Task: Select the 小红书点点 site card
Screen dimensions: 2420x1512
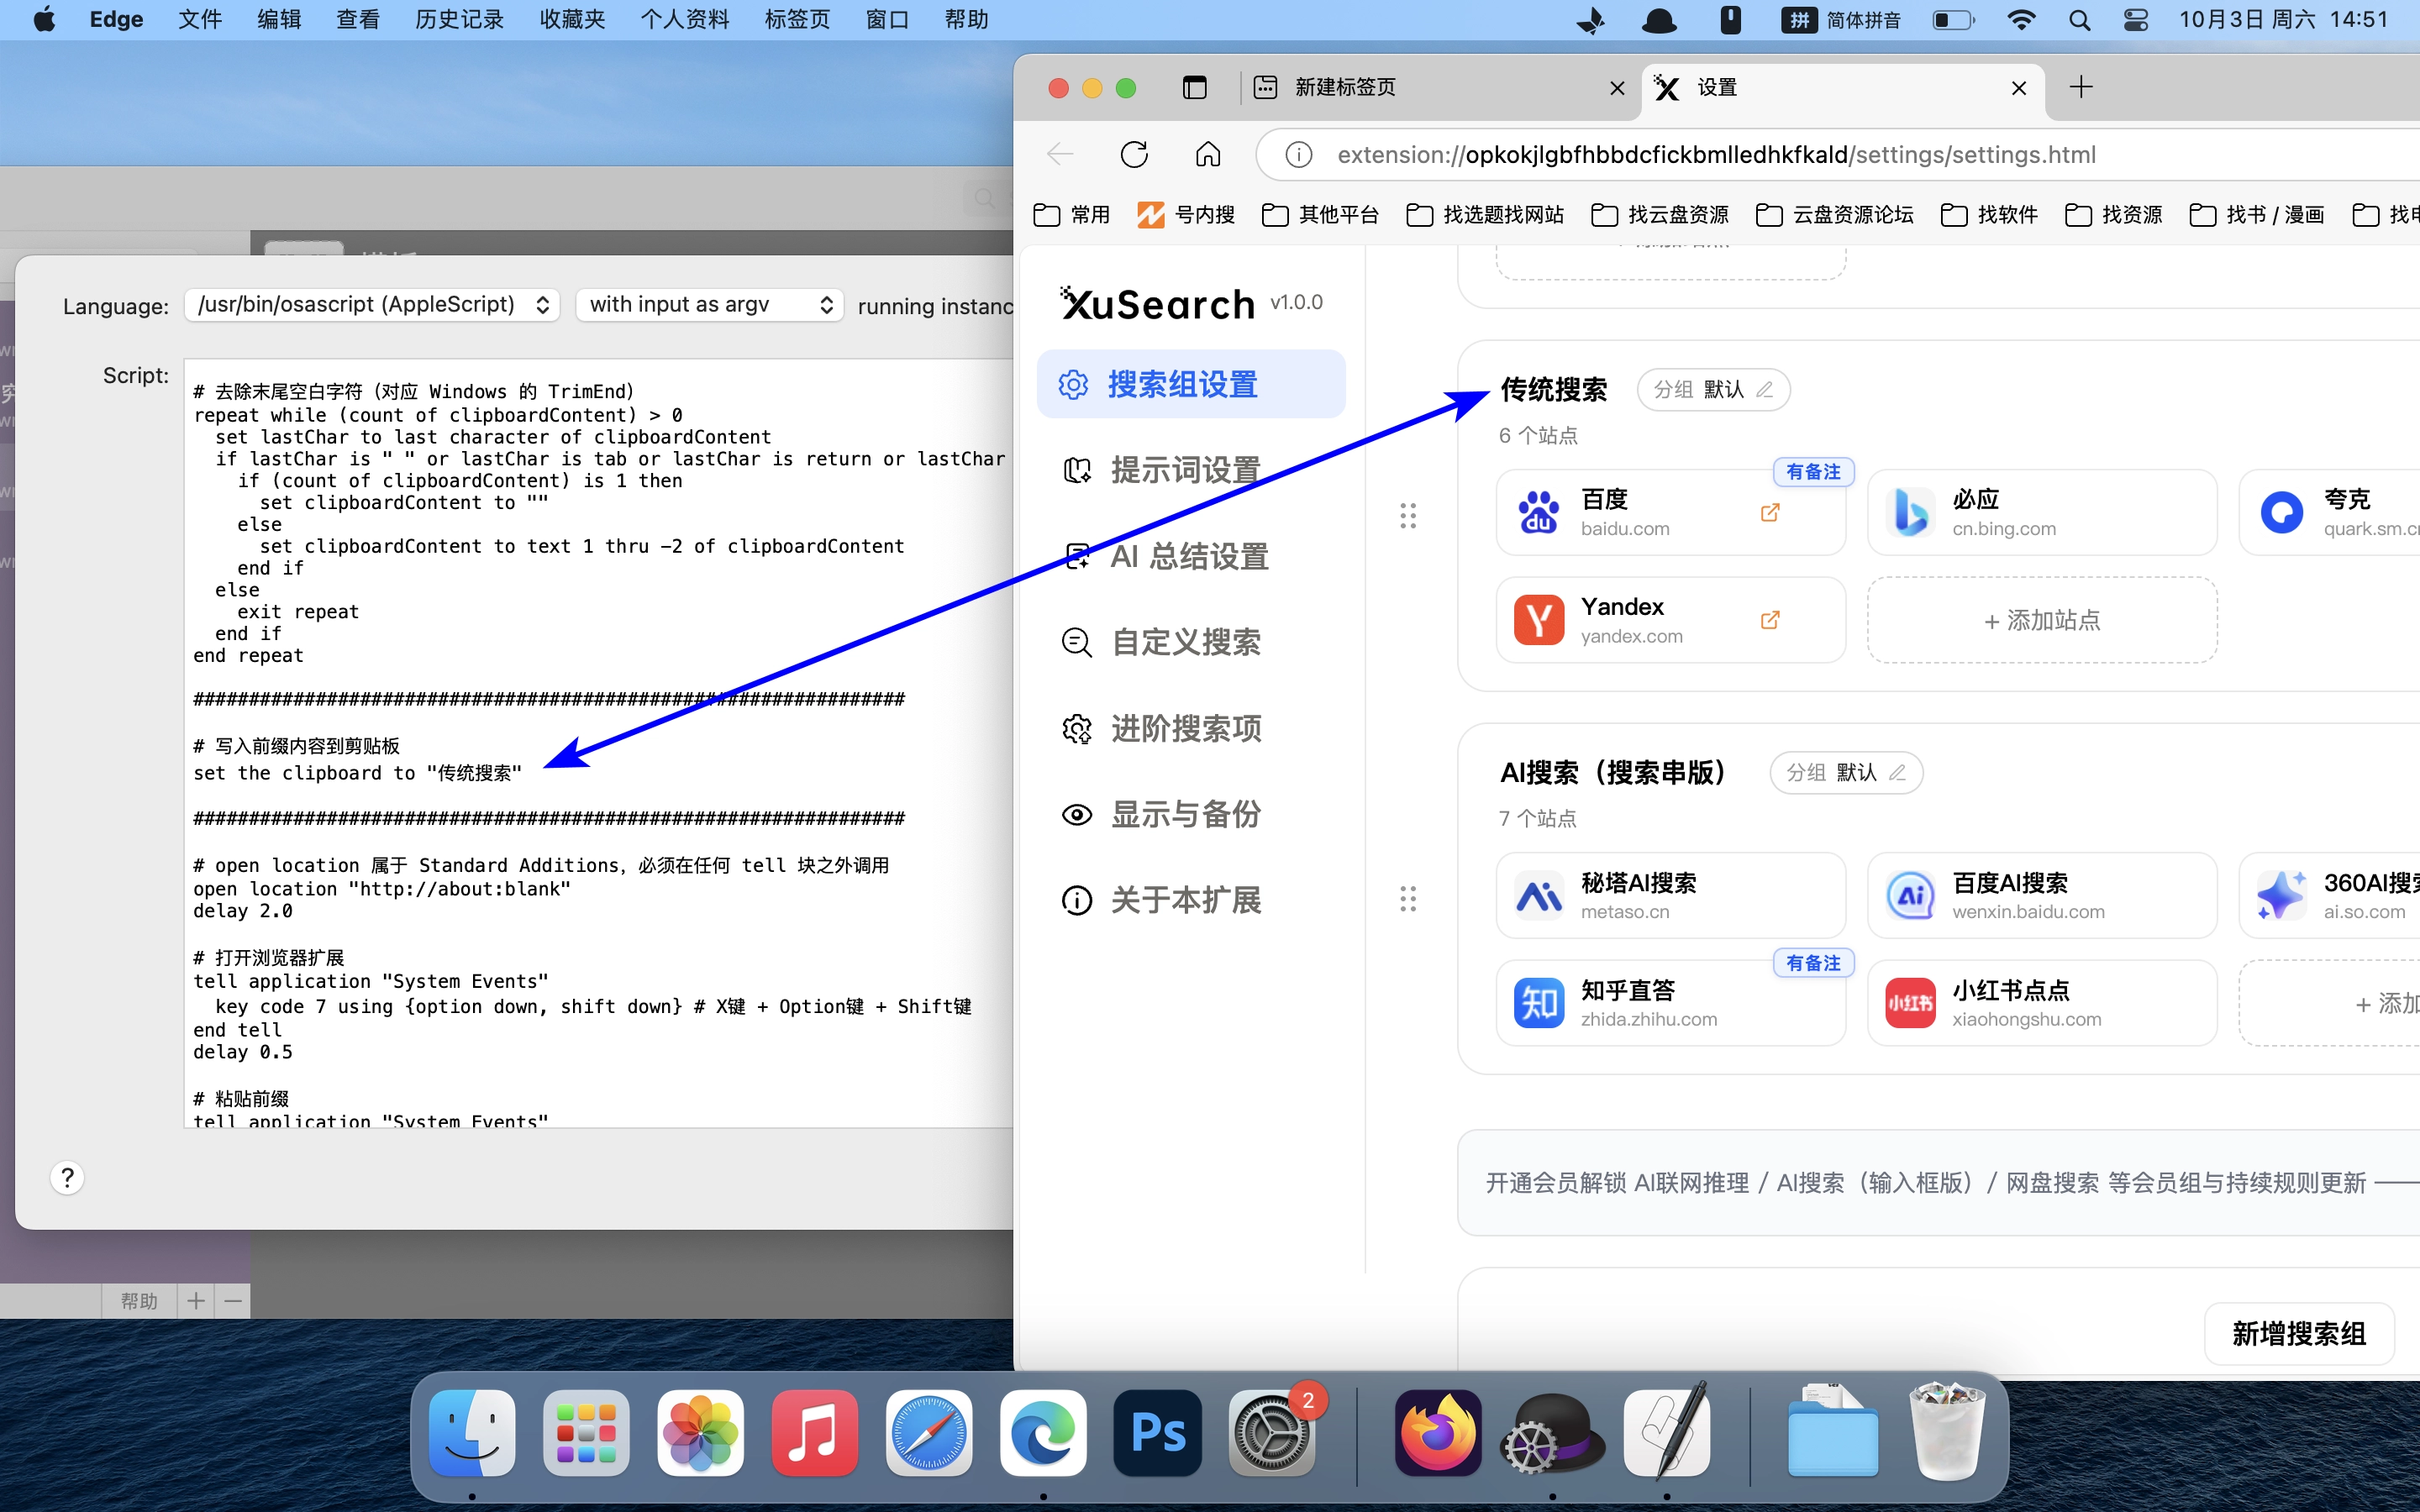Action: coord(2042,1003)
